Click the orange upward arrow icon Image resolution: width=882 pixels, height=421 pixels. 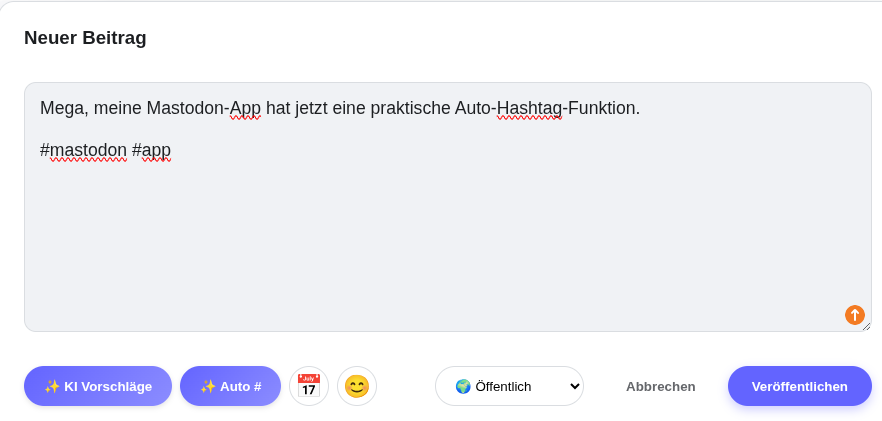point(854,315)
